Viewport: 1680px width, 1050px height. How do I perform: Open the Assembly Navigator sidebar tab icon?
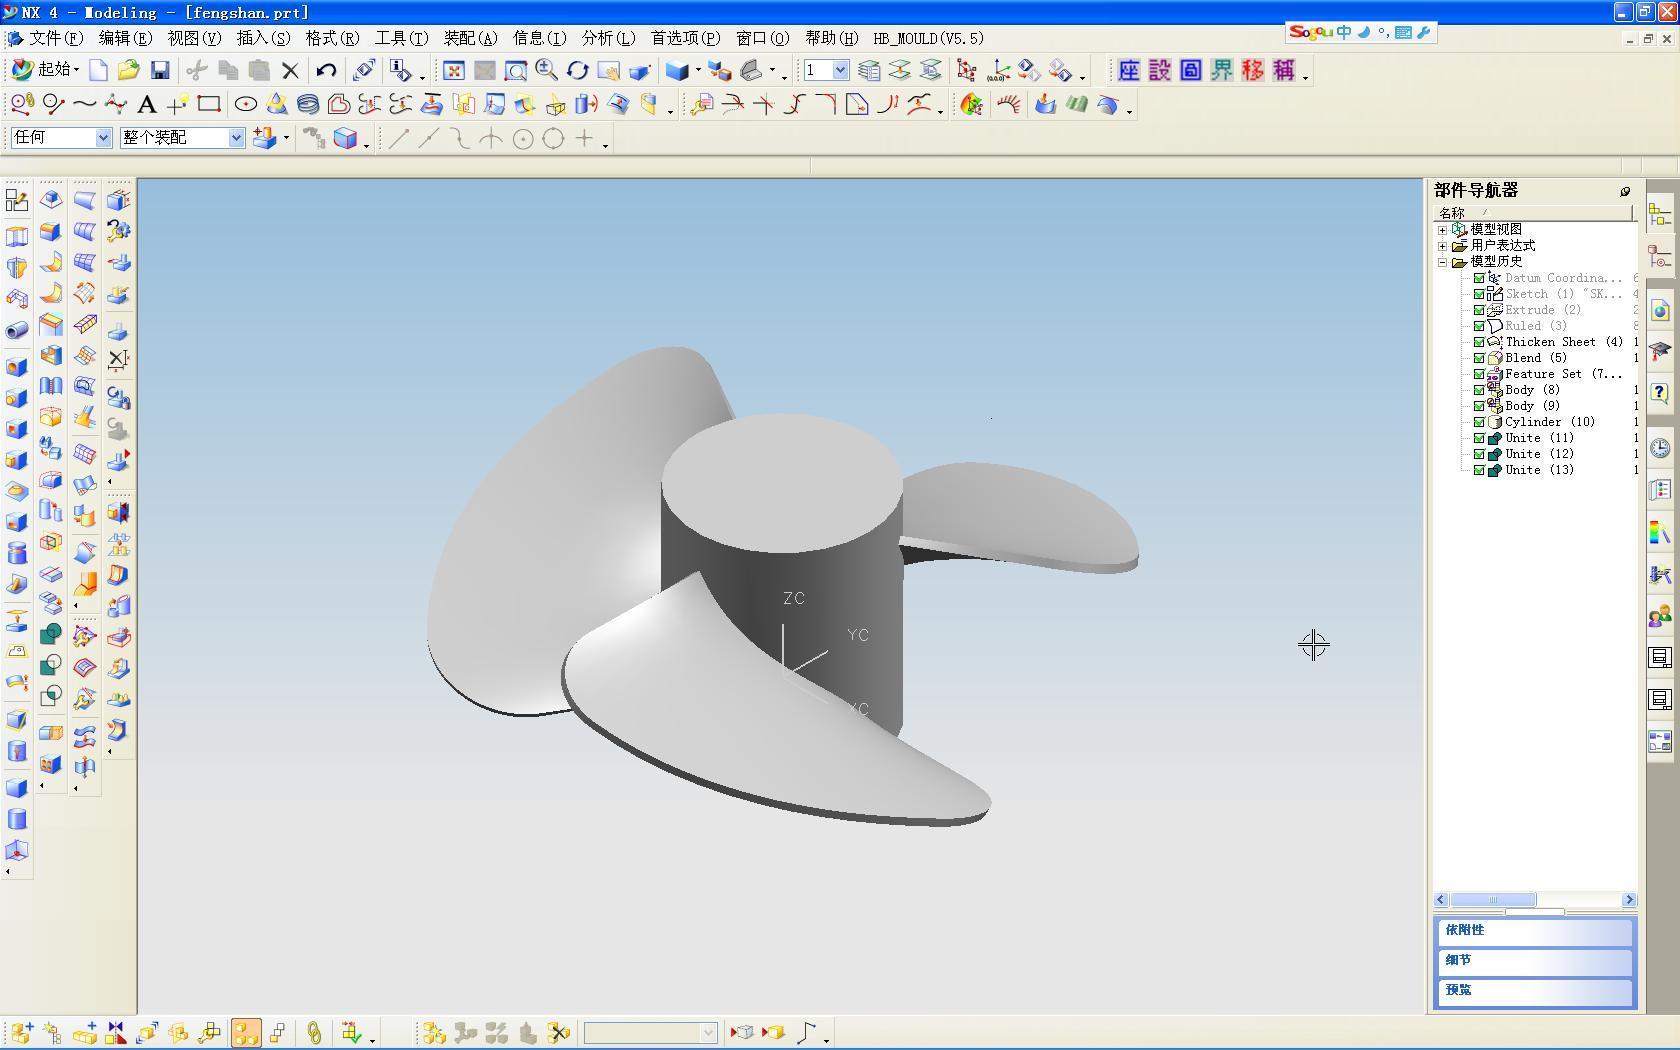(1660, 215)
